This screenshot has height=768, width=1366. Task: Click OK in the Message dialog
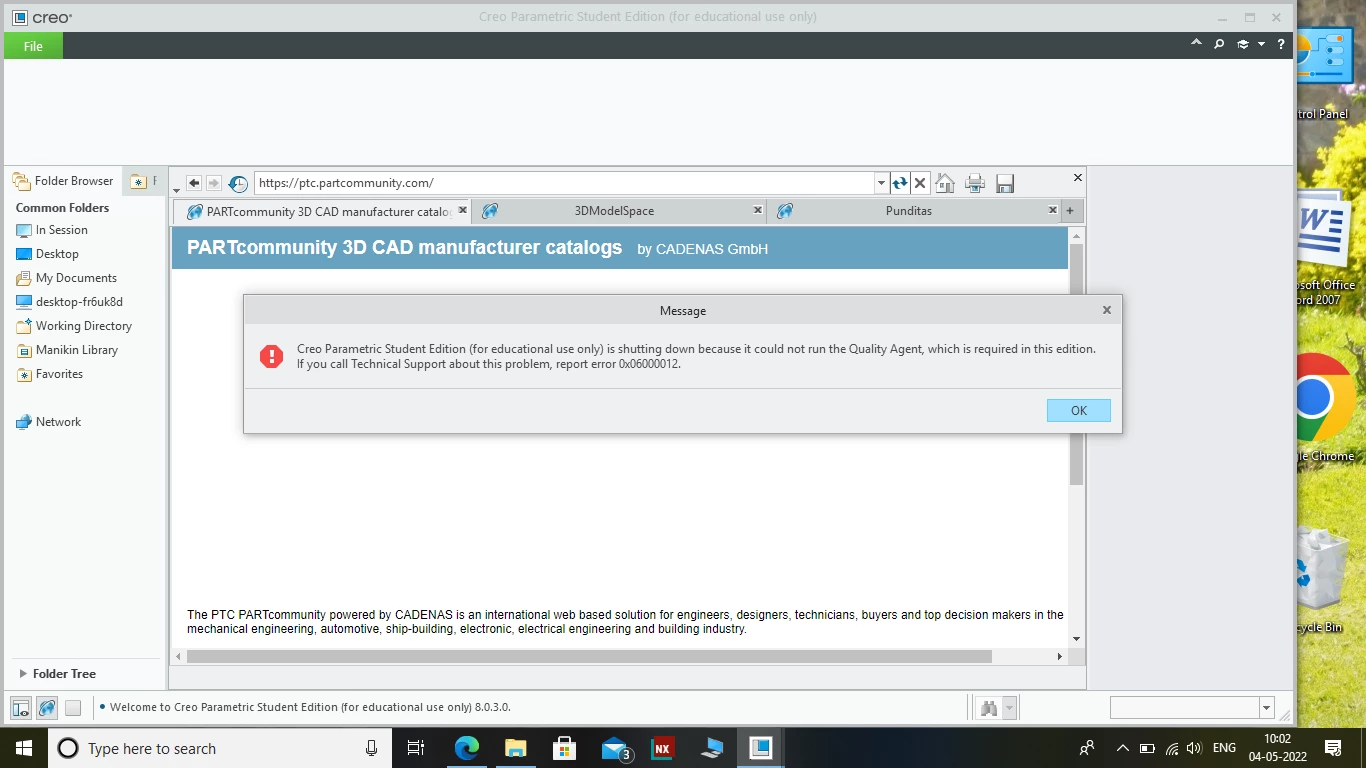click(x=1078, y=410)
